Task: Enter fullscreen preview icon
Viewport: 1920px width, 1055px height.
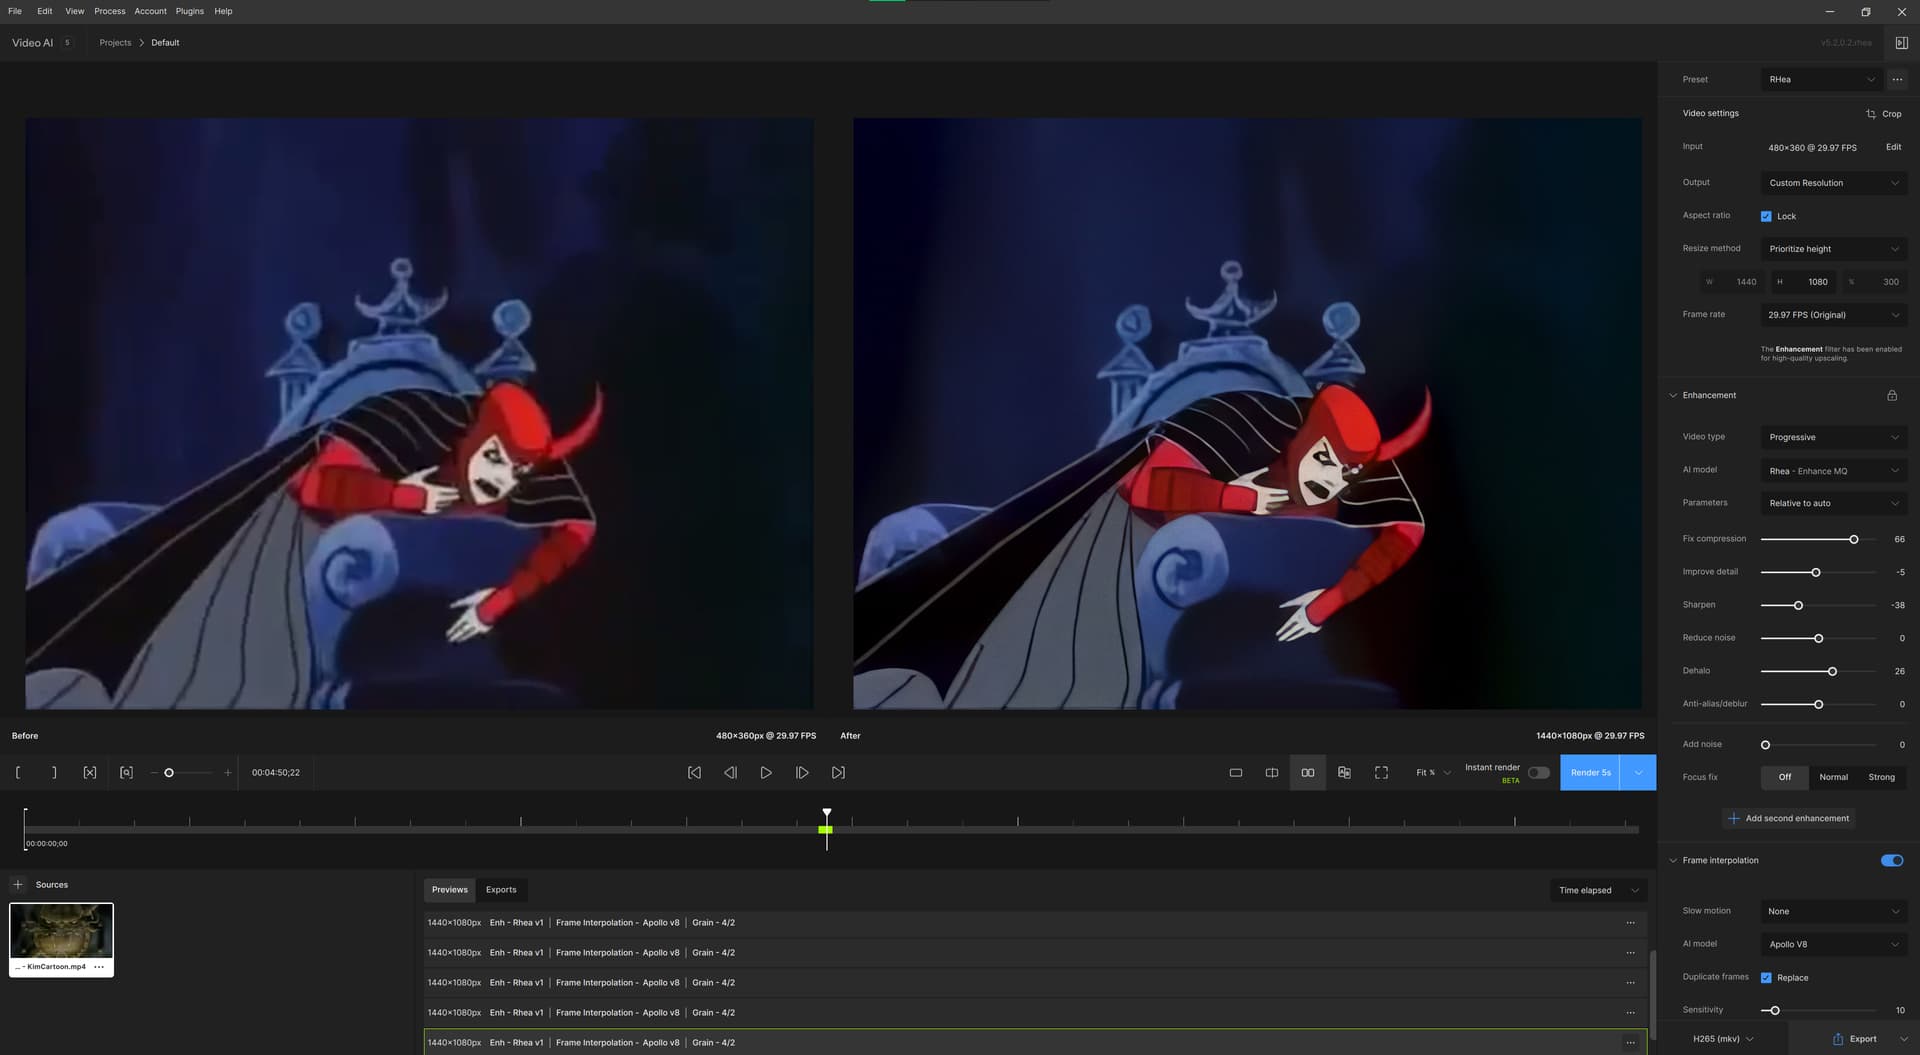Action: (x=1382, y=773)
